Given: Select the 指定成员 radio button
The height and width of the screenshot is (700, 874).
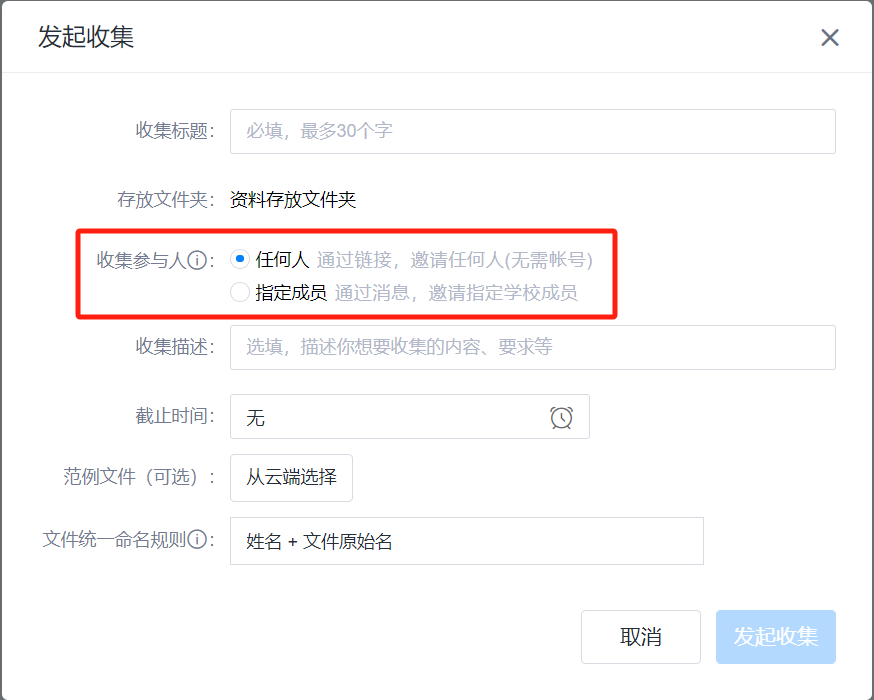Looking at the screenshot, I should pos(239,293).
